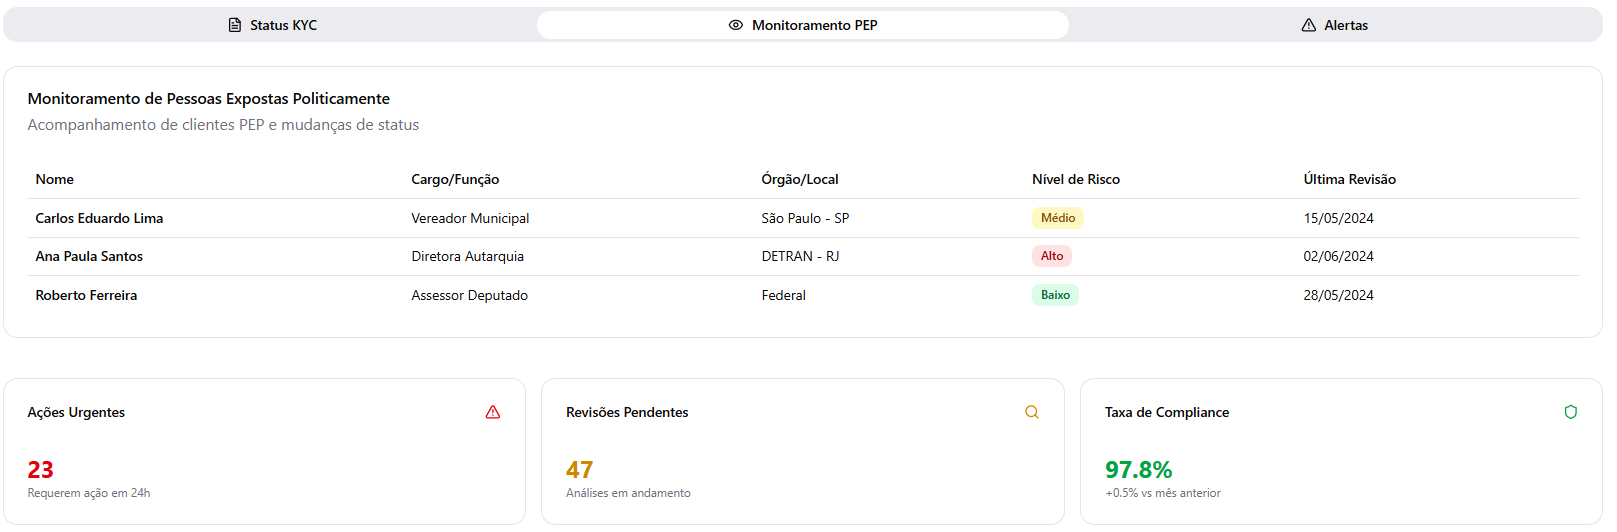Click the warning triangle icon beside Alertas

1309,25
